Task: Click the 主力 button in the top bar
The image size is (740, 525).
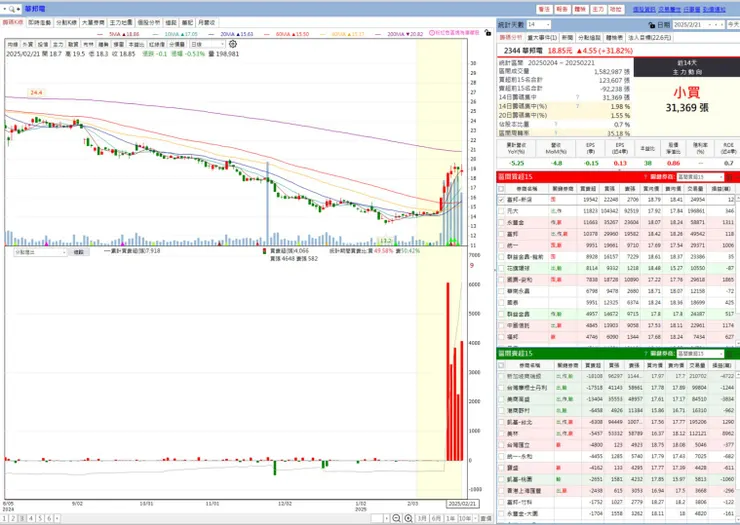Action: pyautogui.click(x=598, y=9)
